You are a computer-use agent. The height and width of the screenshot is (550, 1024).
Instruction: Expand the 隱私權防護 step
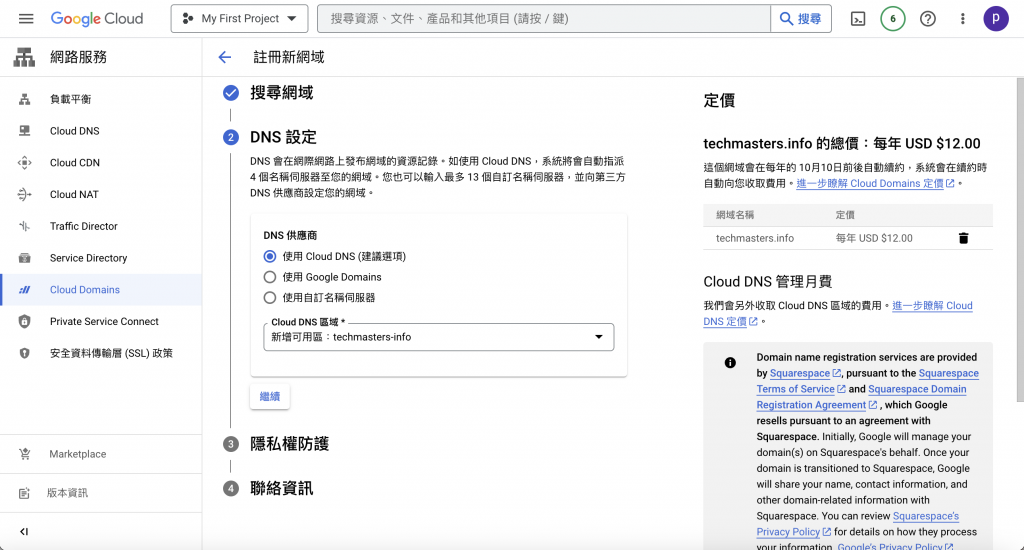(x=289, y=444)
